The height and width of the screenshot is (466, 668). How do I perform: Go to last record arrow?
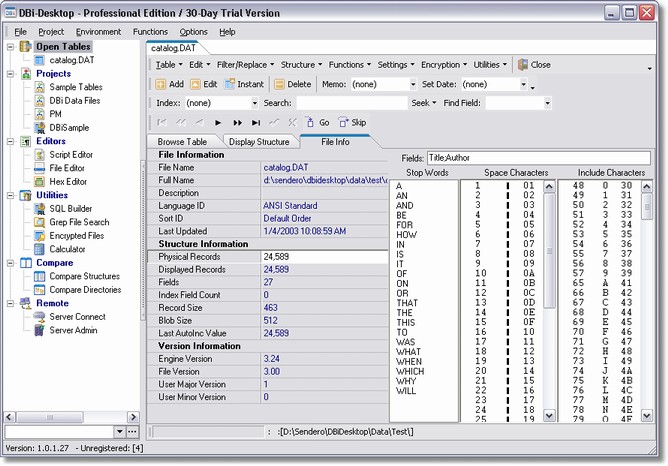point(256,123)
